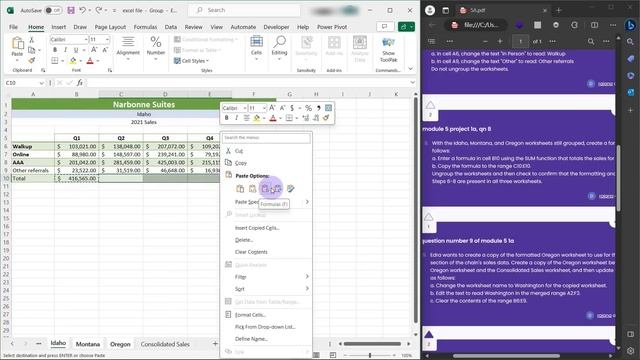The width and height of the screenshot is (640, 360).
Task: Apply ribbon red Font Color swatch
Action: (90, 61)
